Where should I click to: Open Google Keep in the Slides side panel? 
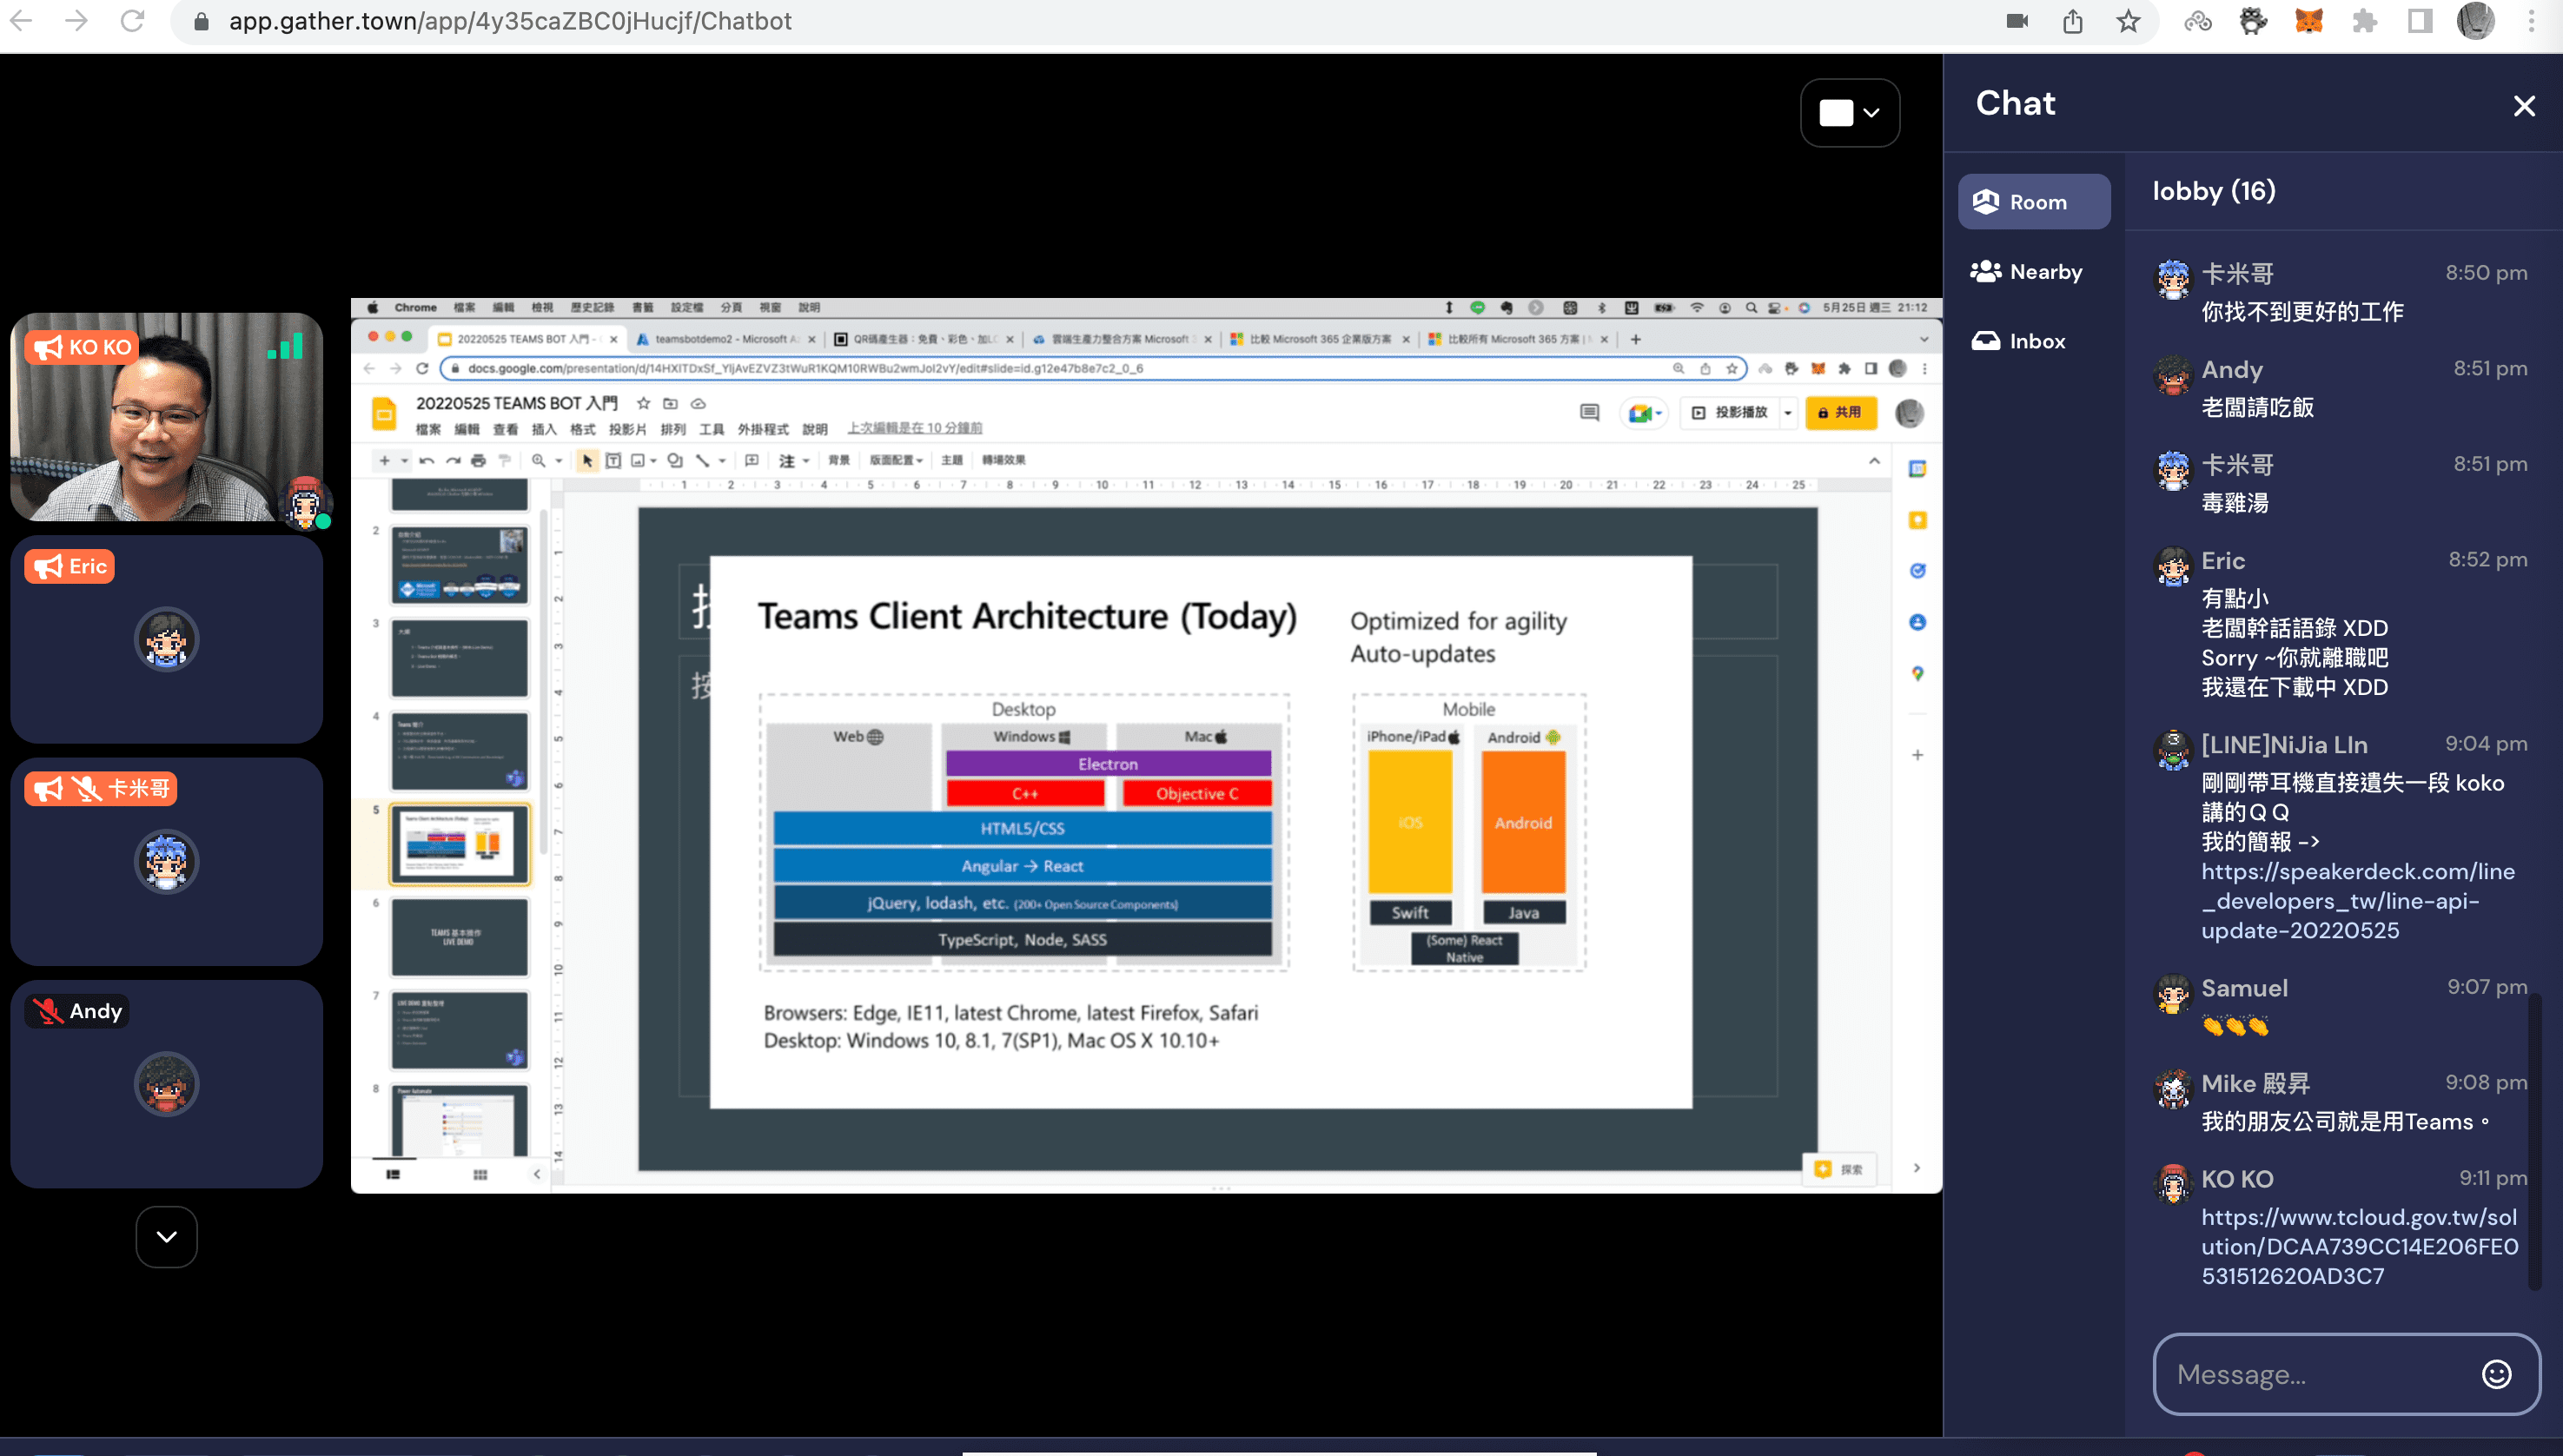(x=1917, y=520)
